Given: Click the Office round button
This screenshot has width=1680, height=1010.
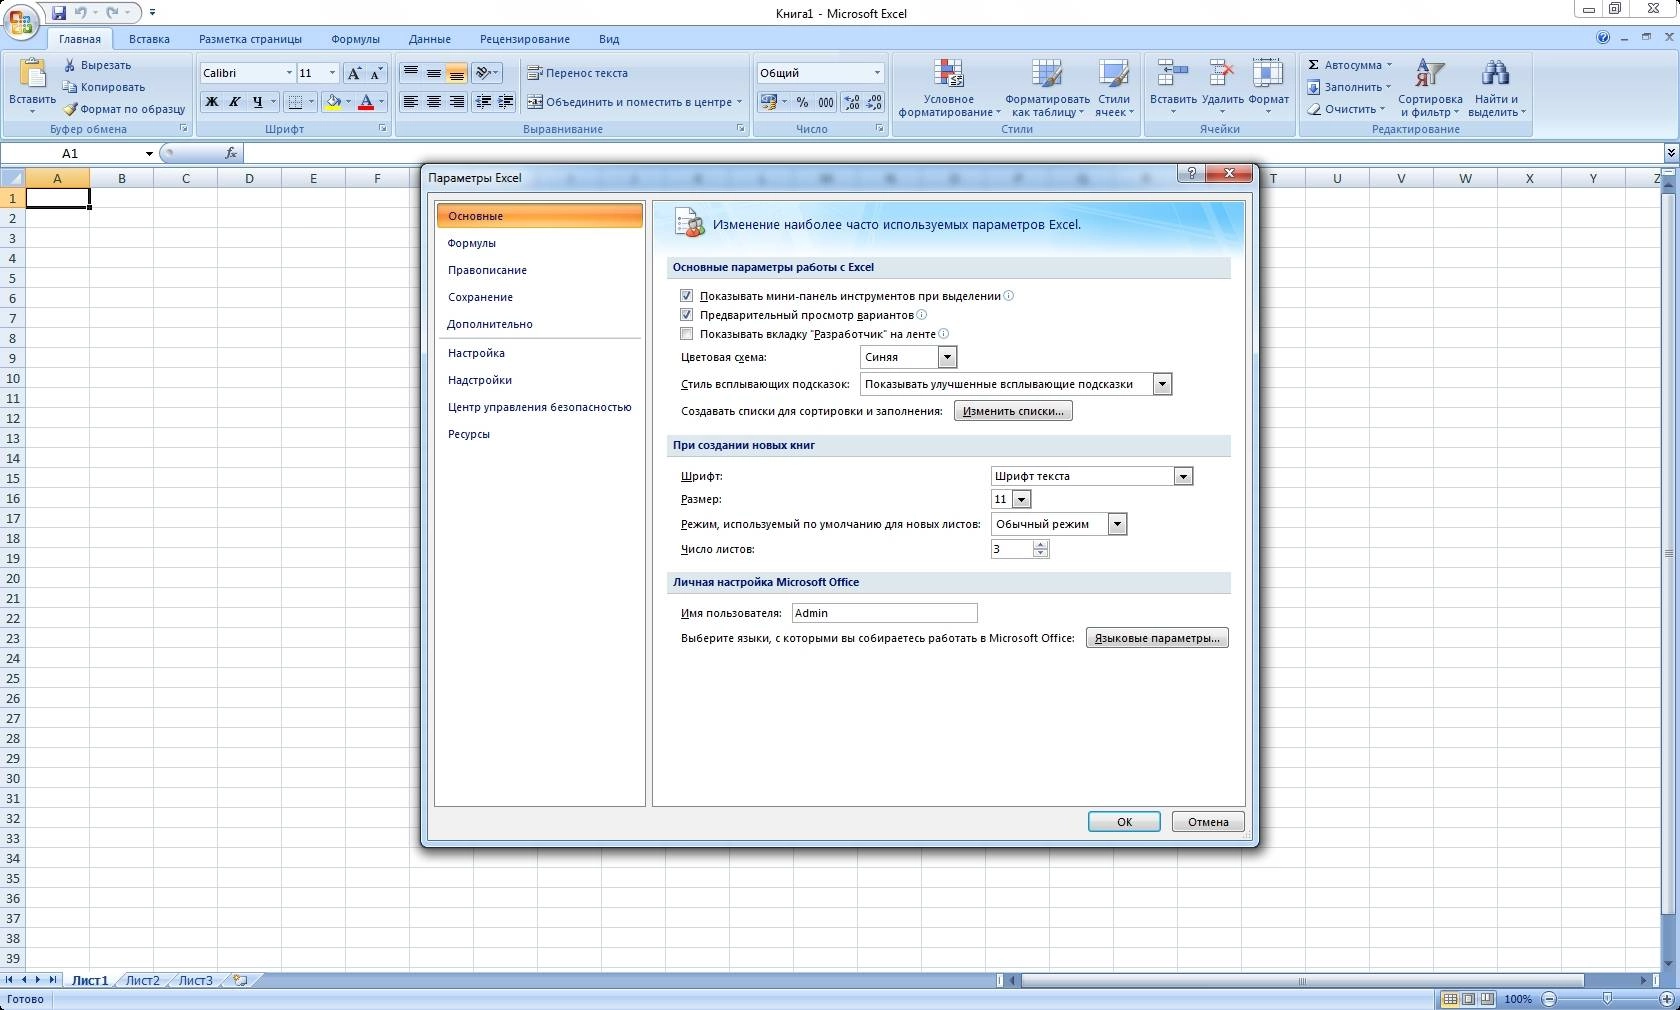Looking at the screenshot, I should coord(21,20).
